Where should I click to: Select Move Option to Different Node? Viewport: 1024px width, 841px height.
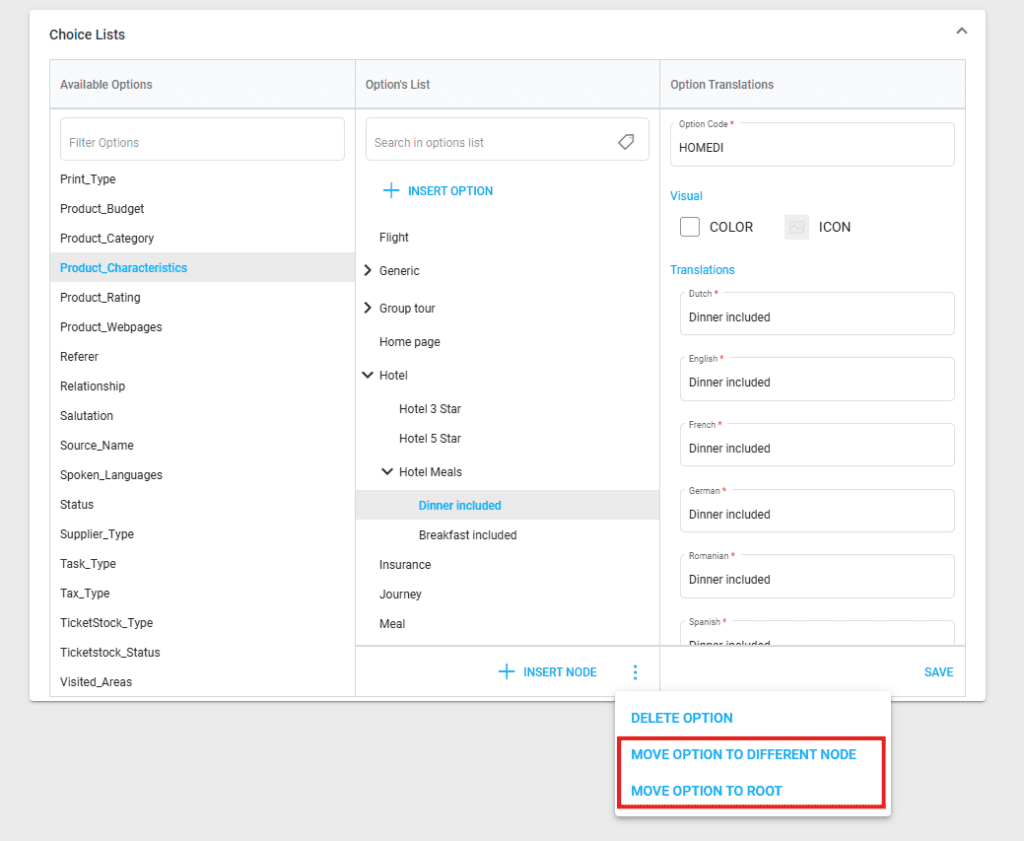743,754
